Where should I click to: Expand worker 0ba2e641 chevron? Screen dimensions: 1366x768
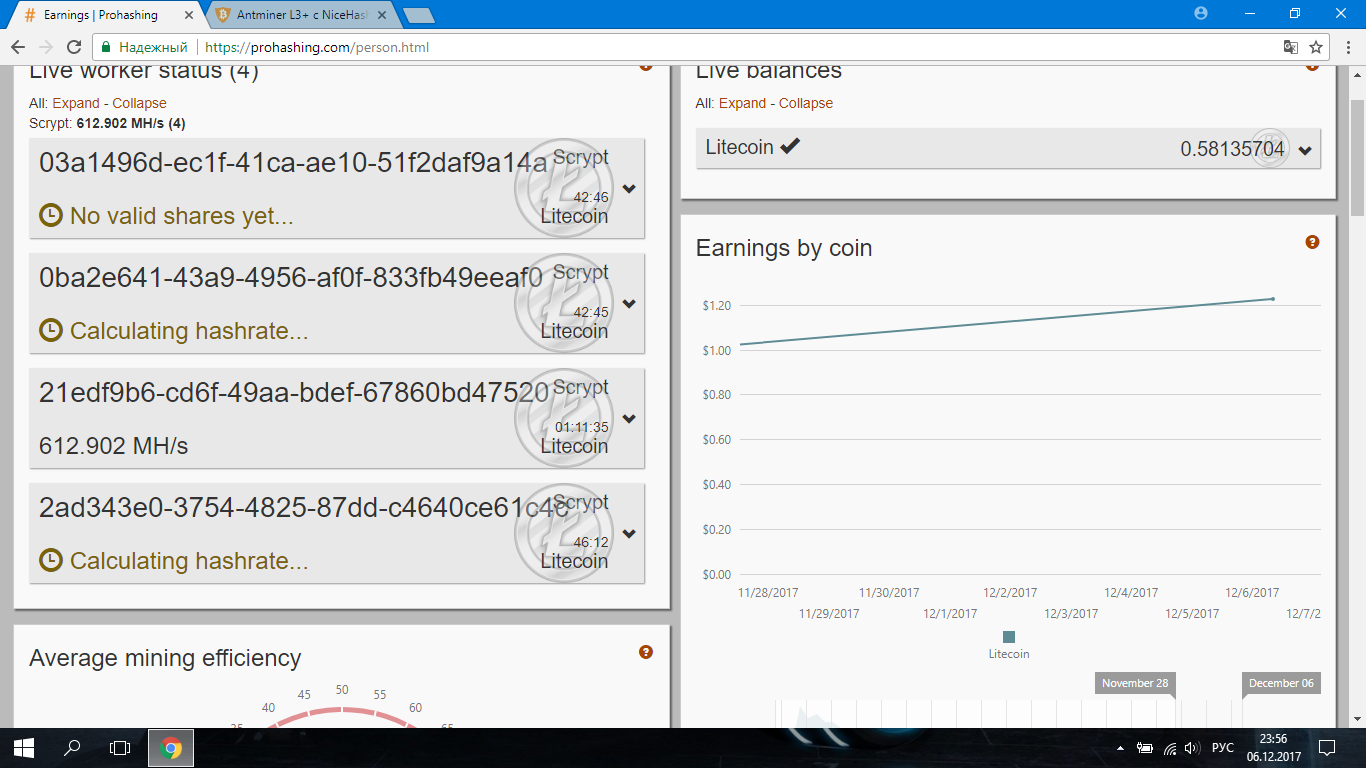coord(629,304)
